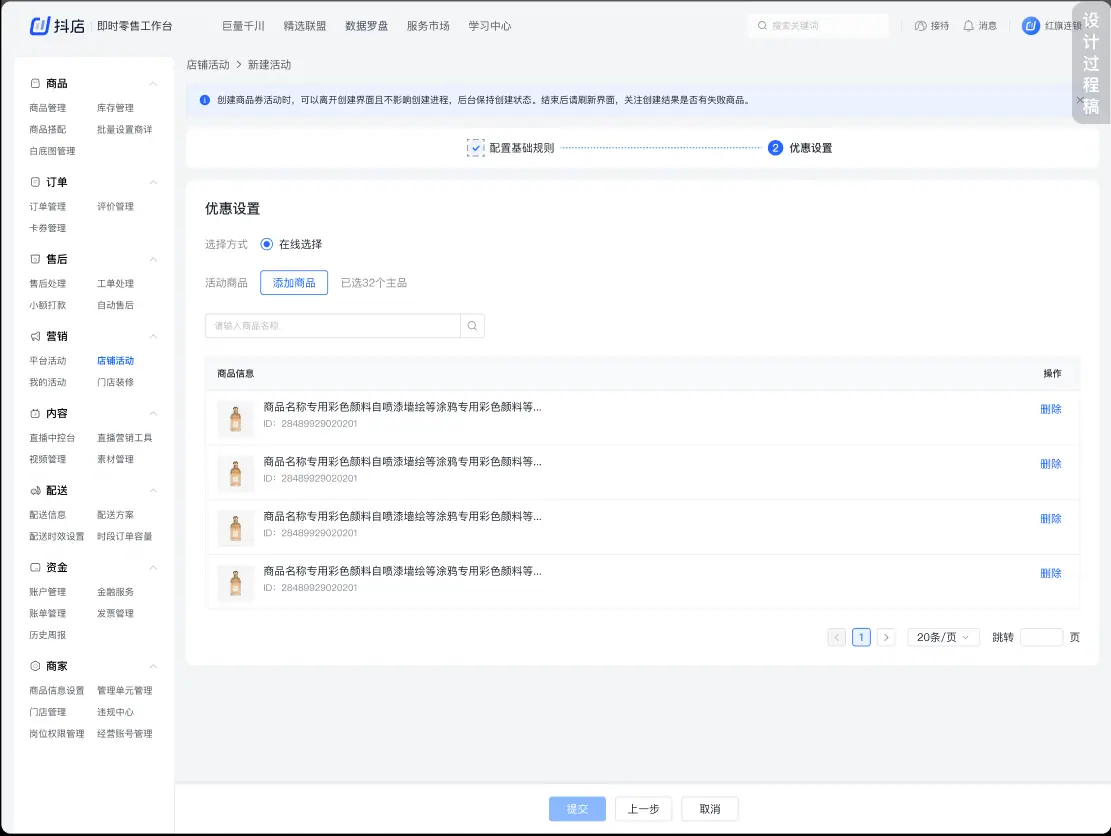
Task: Collapse the 商家 sidebar section
Action: click(x=153, y=667)
